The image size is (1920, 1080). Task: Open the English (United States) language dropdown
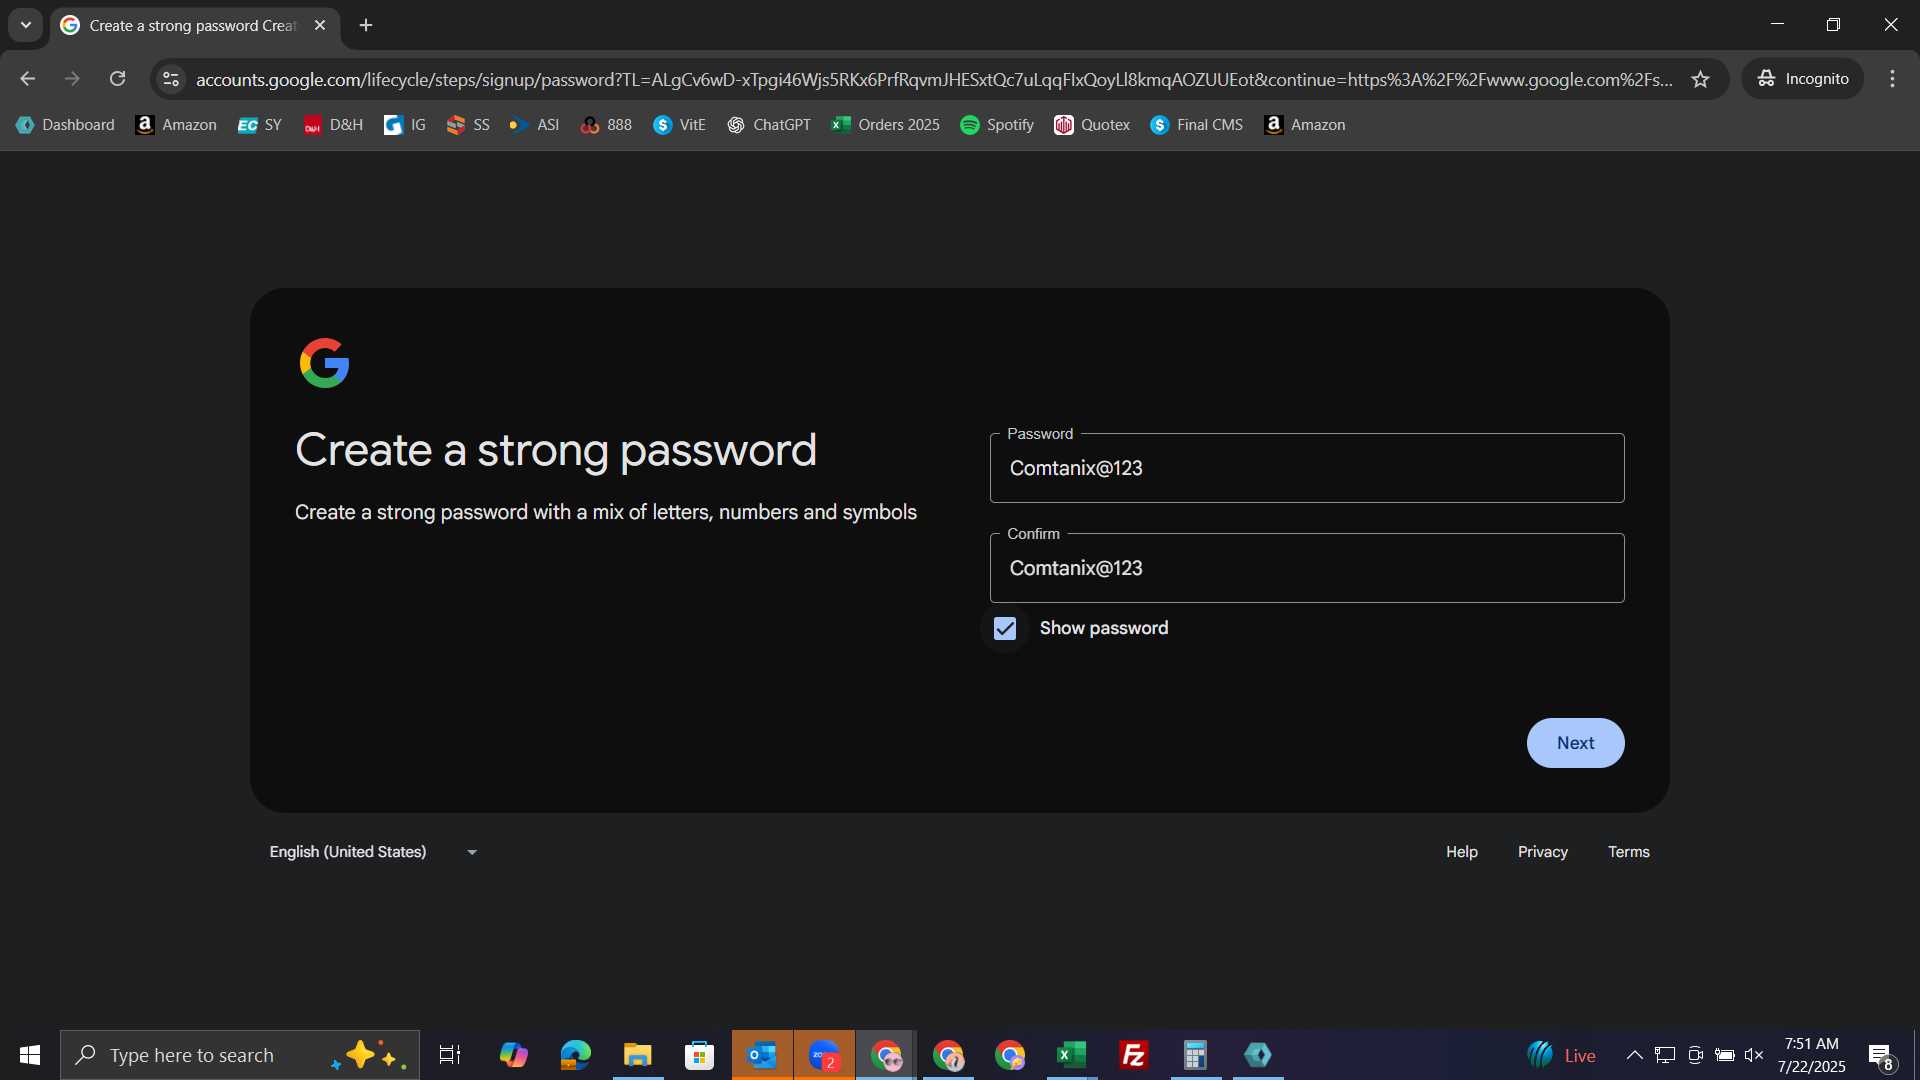point(373,852)
